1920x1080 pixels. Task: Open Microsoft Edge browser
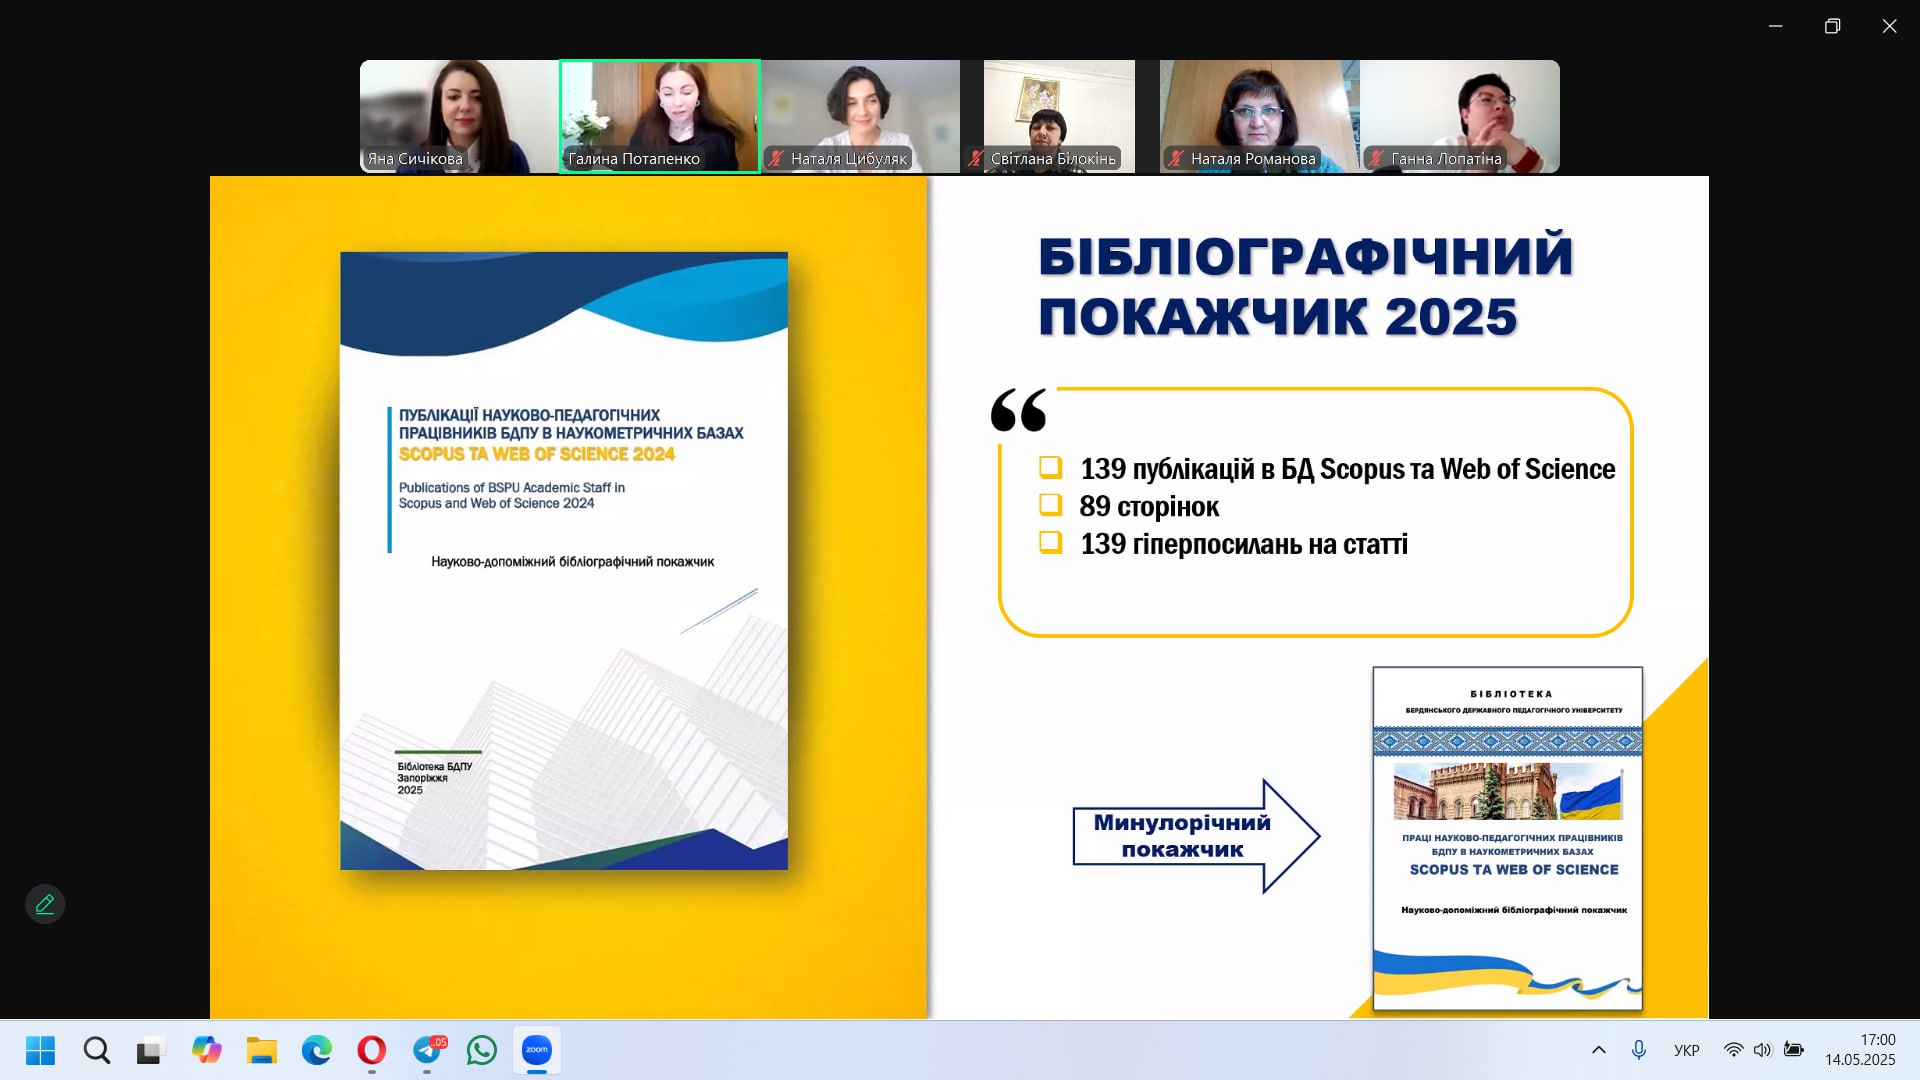tap(317, 1050)
